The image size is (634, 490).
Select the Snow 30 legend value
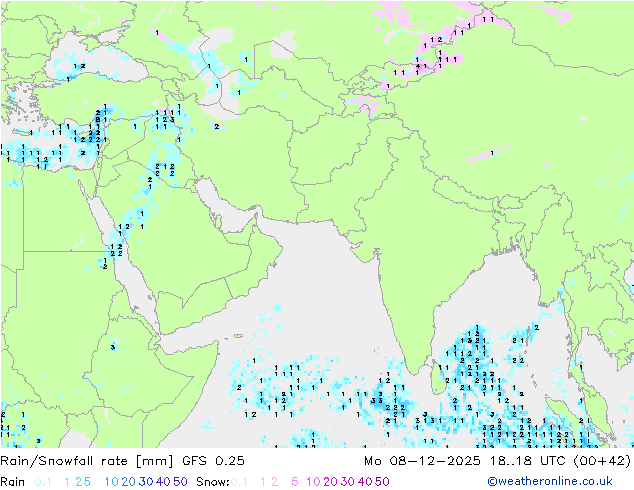point(348,482)
